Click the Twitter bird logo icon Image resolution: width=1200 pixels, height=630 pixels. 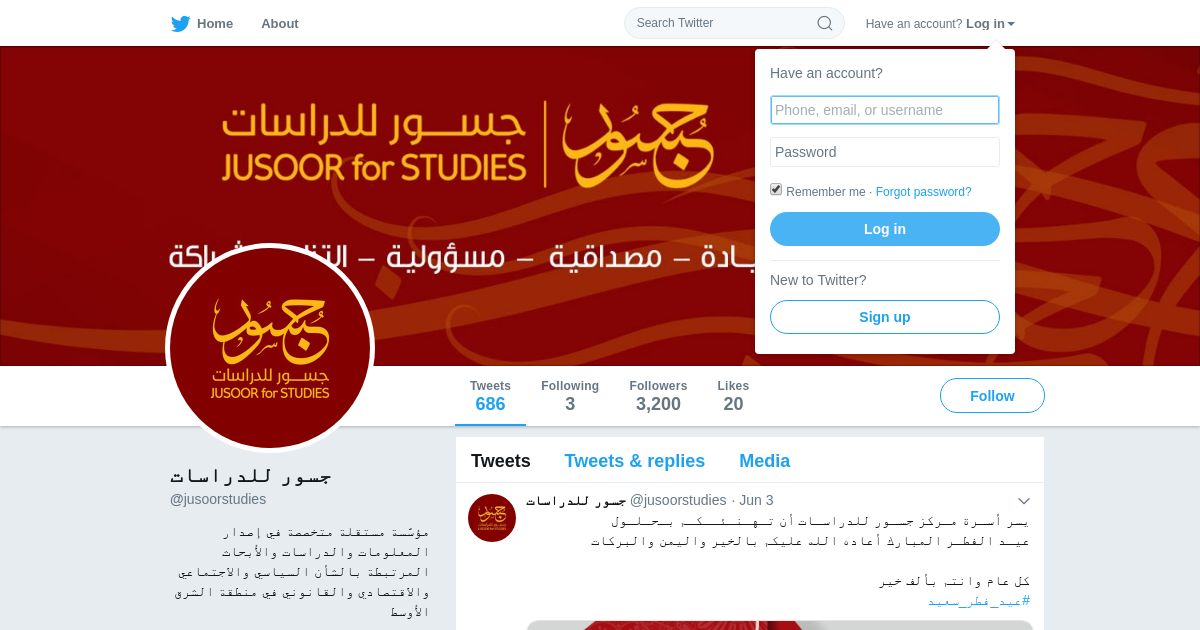point(180,23)
